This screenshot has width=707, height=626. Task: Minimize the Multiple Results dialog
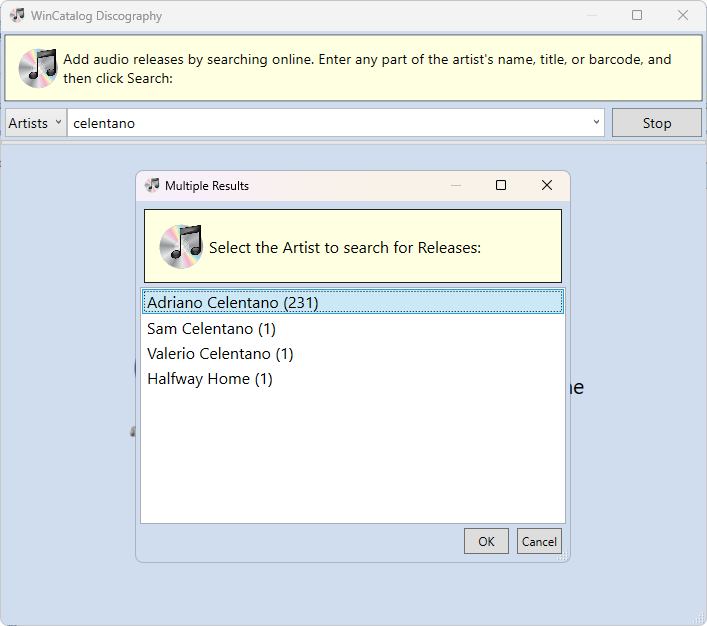point(456,185)
